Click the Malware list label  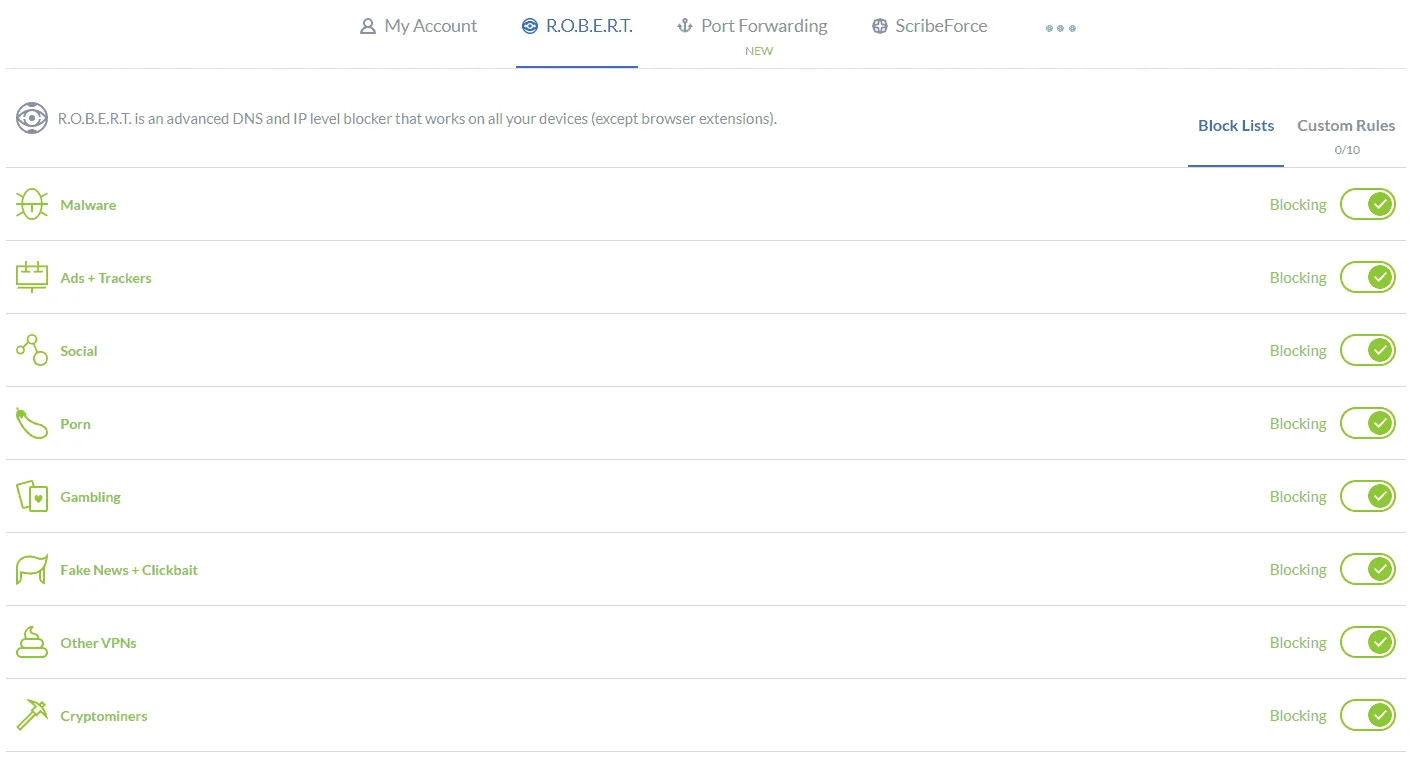pos(88,205)
